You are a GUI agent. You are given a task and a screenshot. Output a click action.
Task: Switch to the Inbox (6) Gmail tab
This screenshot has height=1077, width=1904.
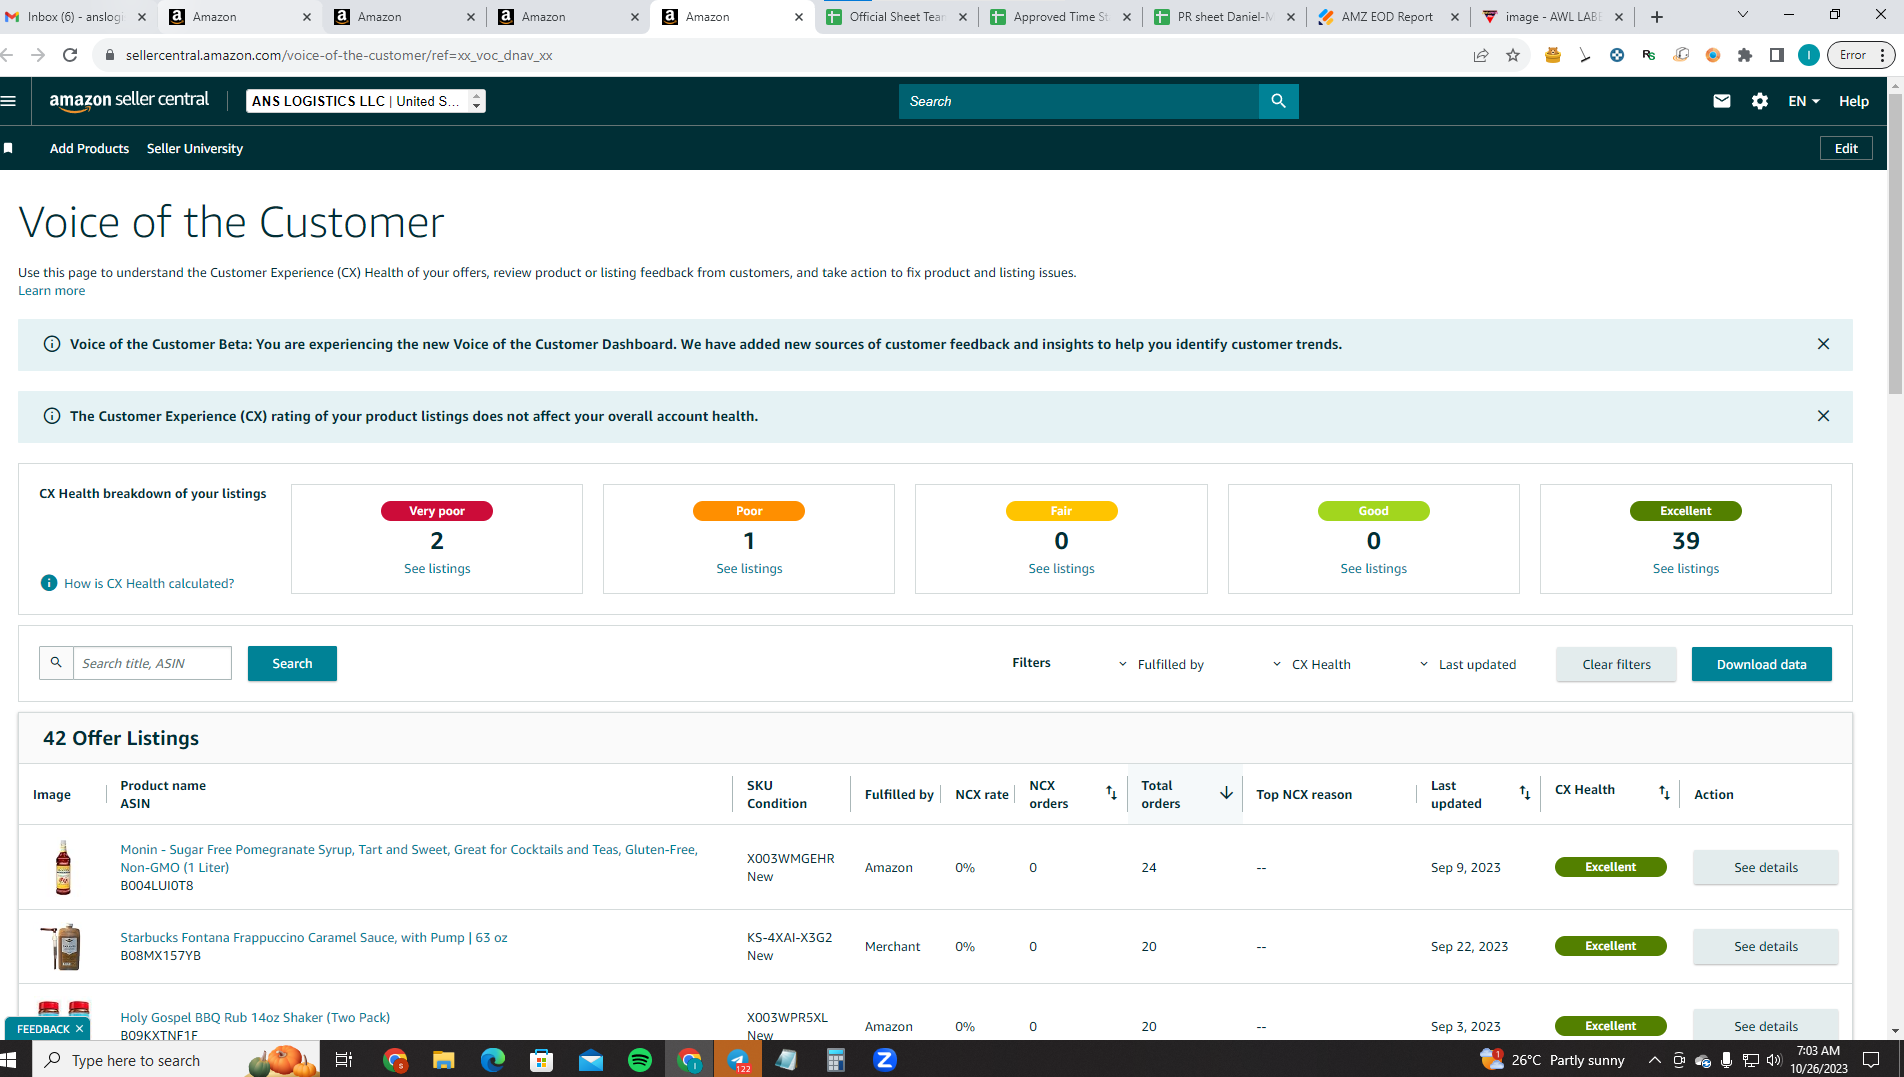point(77,17)
